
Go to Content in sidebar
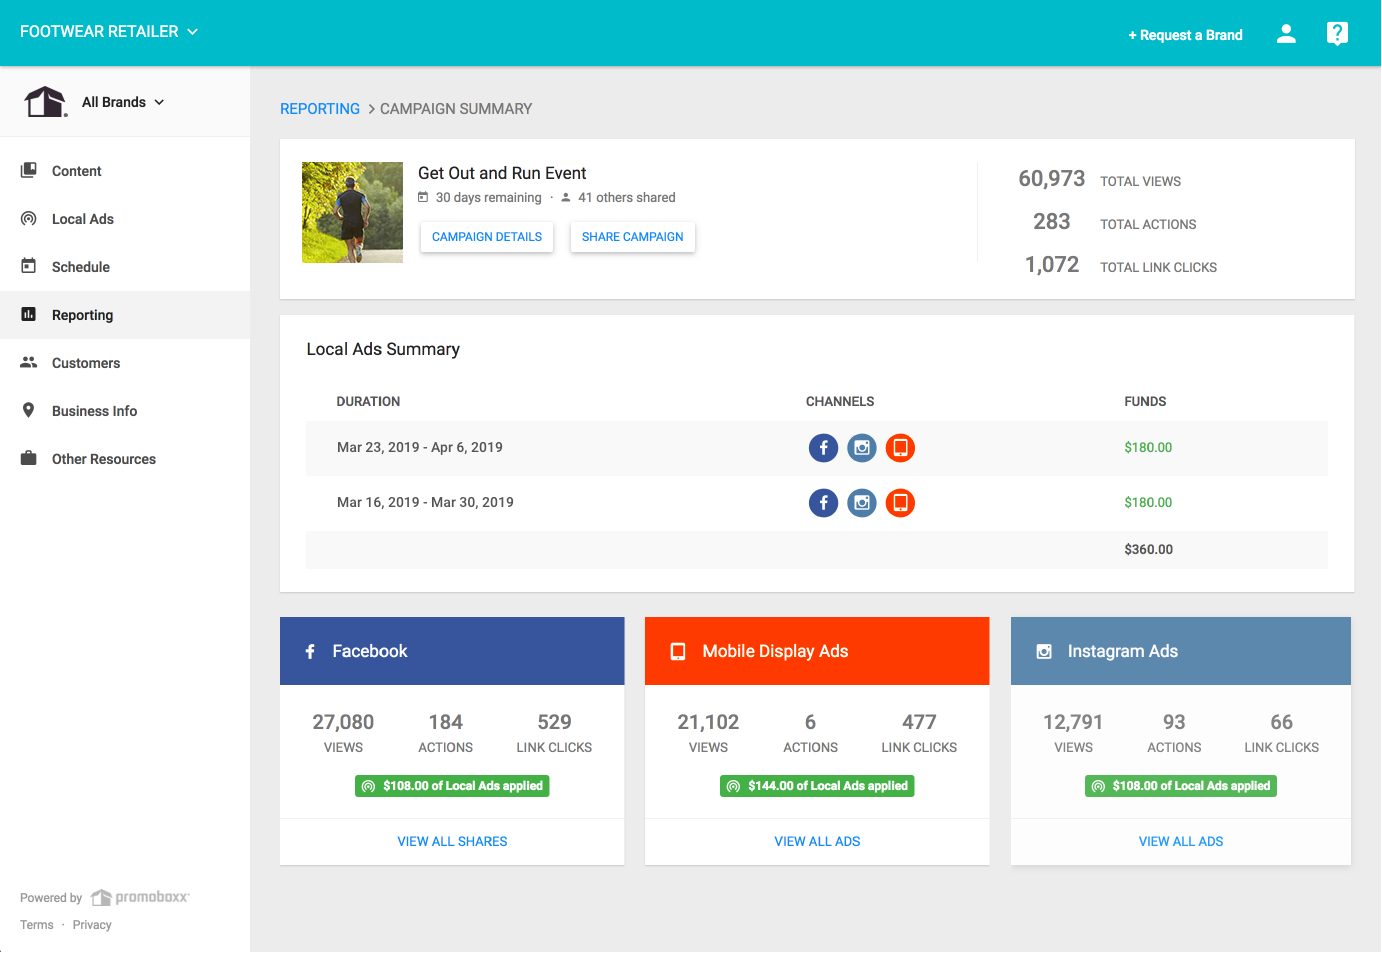coord(125,171)
